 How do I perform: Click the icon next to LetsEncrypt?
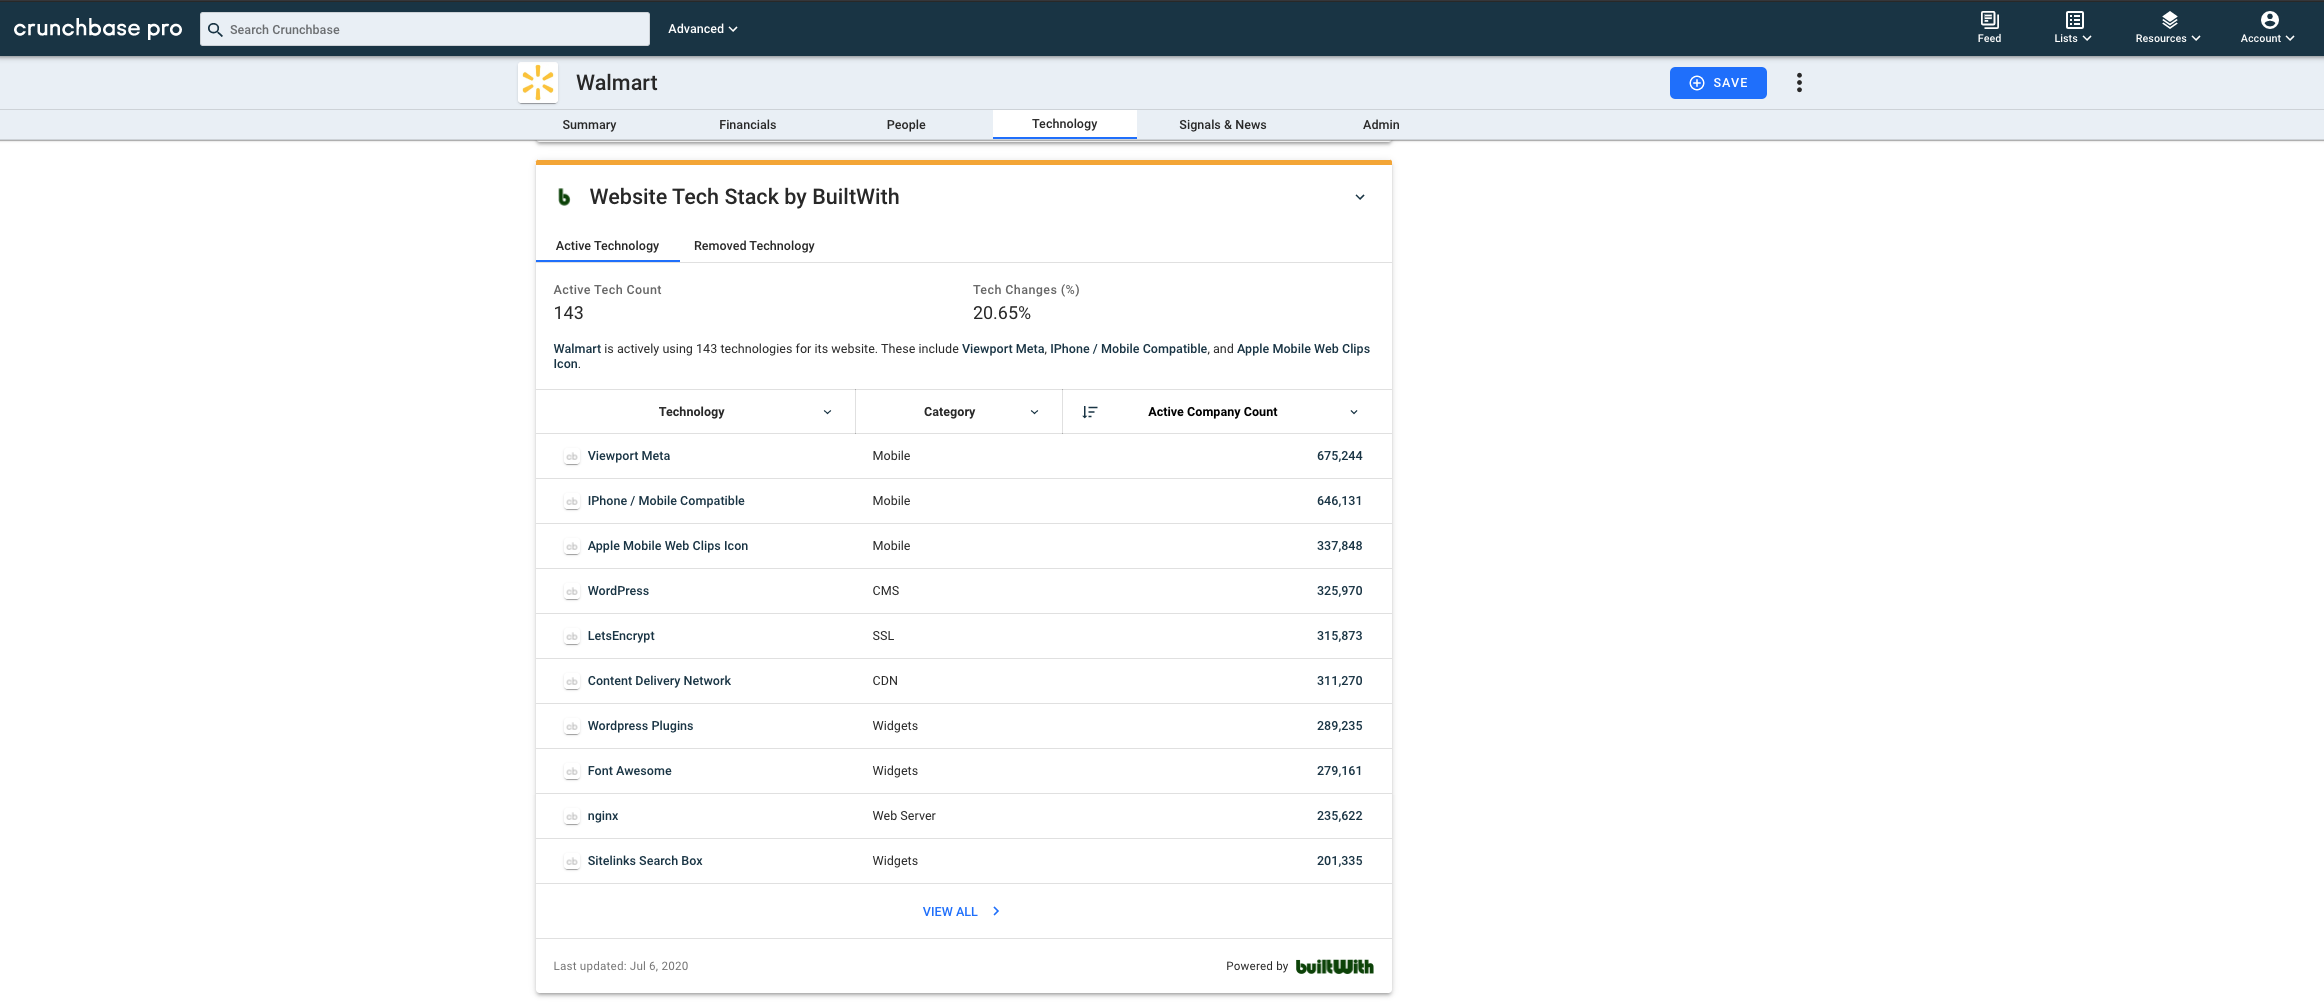572,636
